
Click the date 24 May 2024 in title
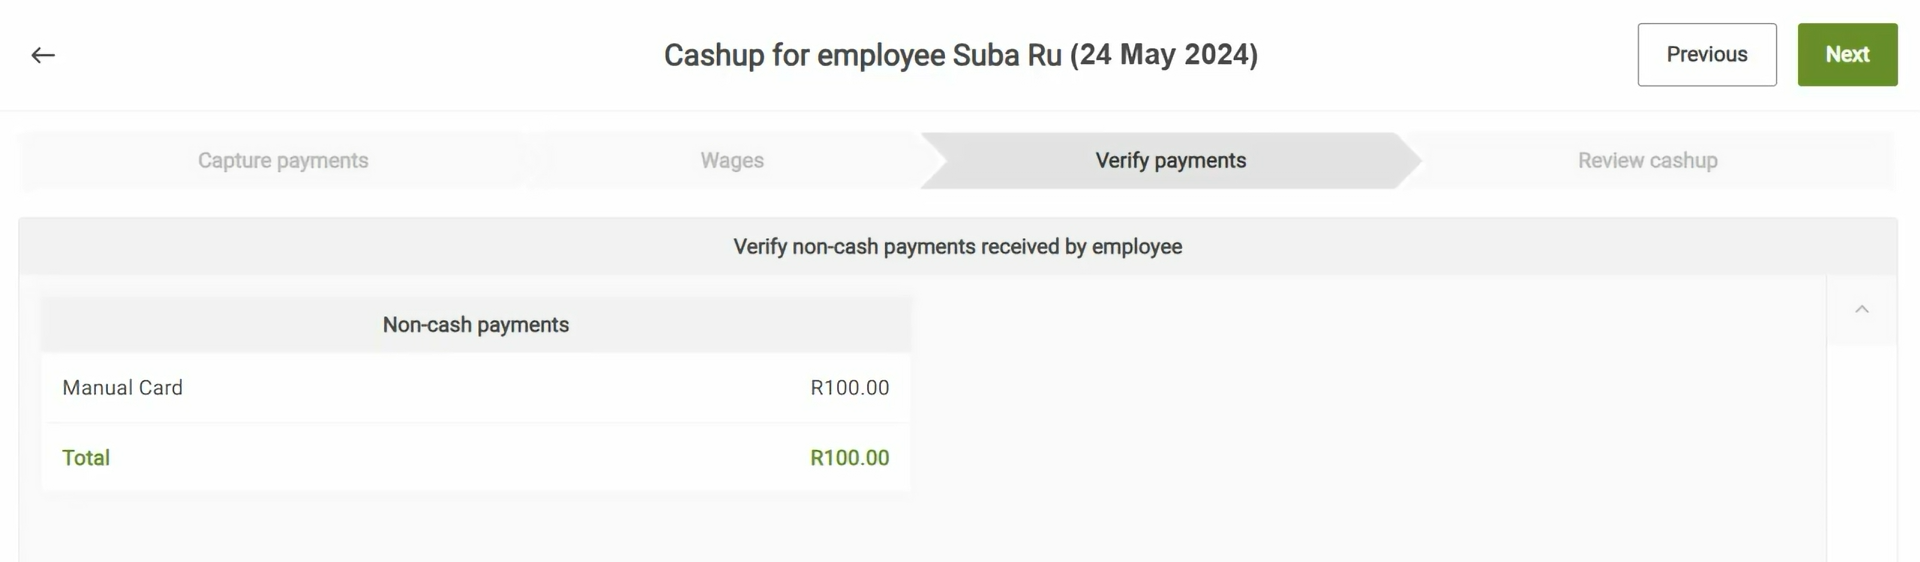tap(1163, 55)
